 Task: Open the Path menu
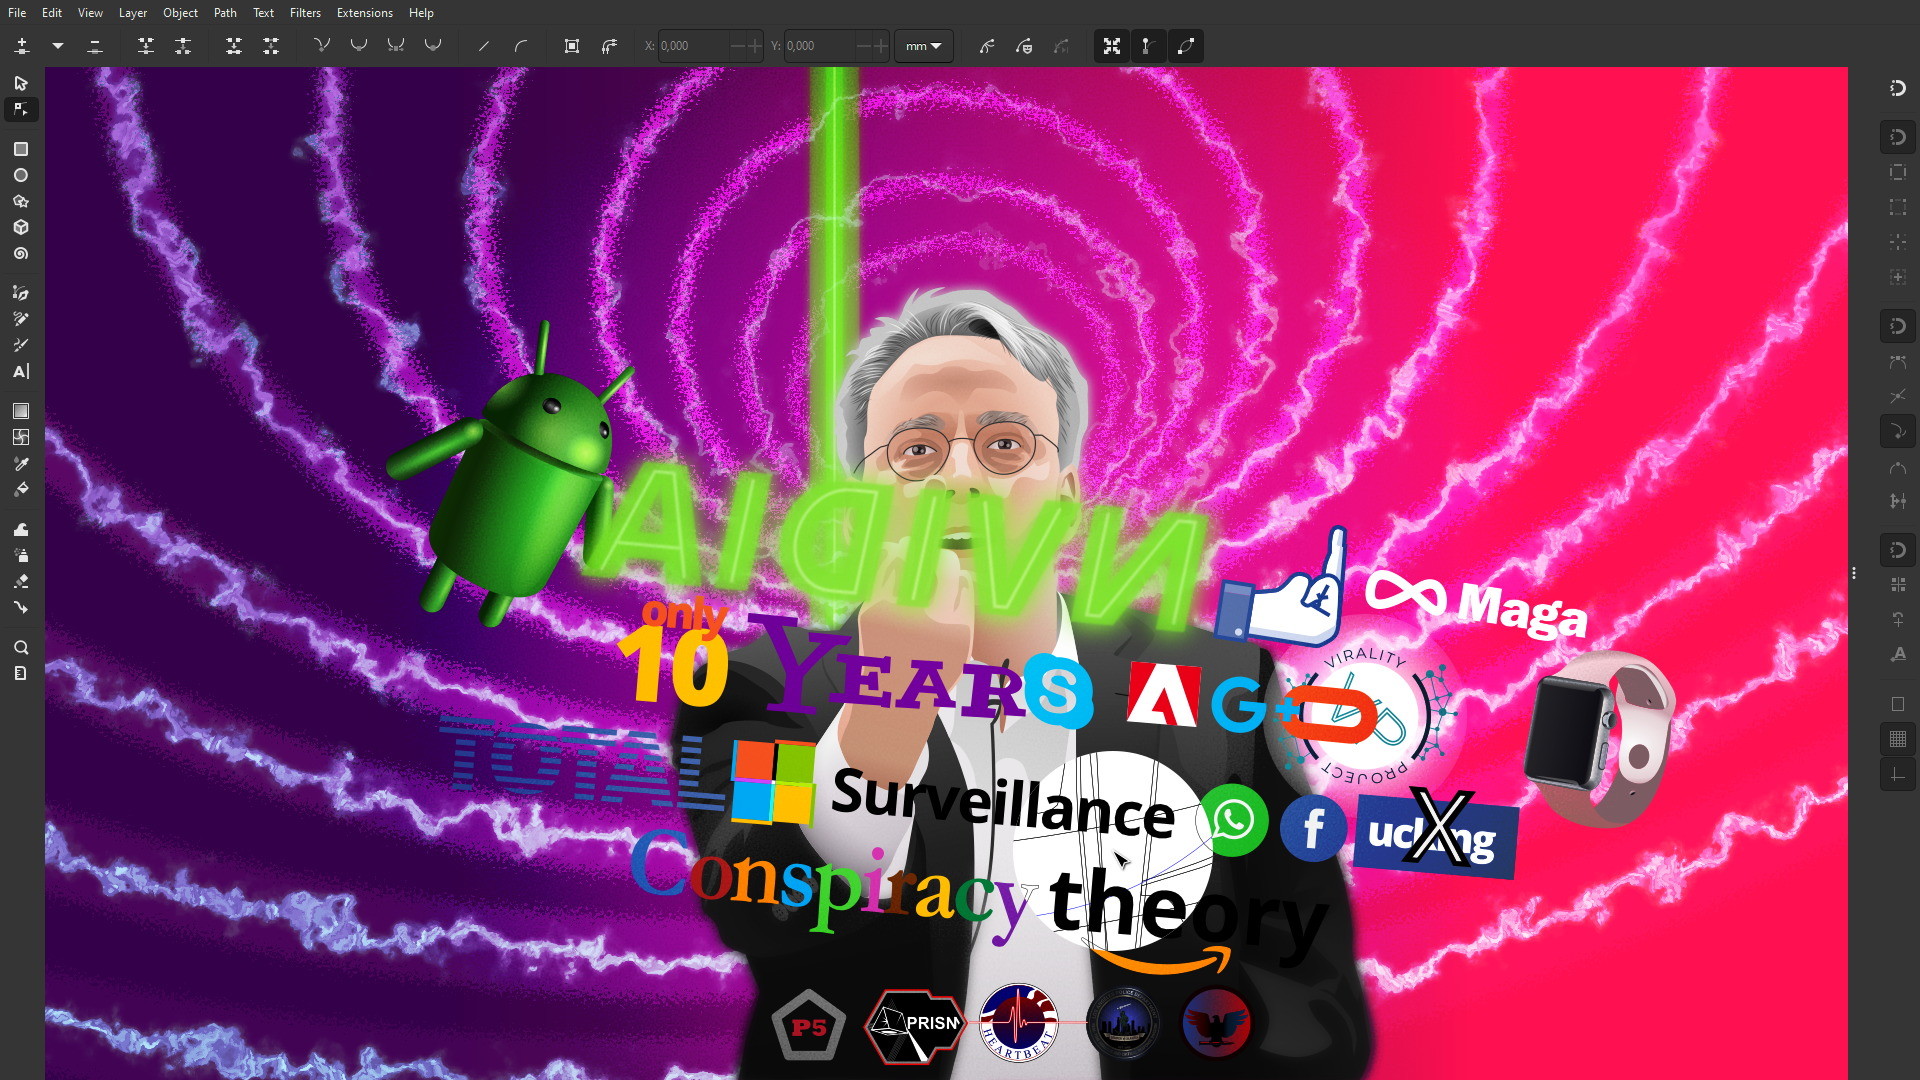pos(225,13)
